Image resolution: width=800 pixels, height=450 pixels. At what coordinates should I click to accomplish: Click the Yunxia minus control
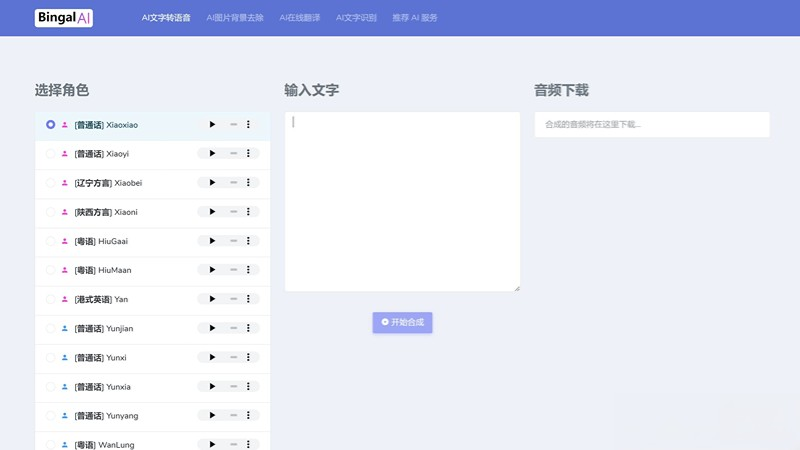pyautogui.click(x=233, y=386)
